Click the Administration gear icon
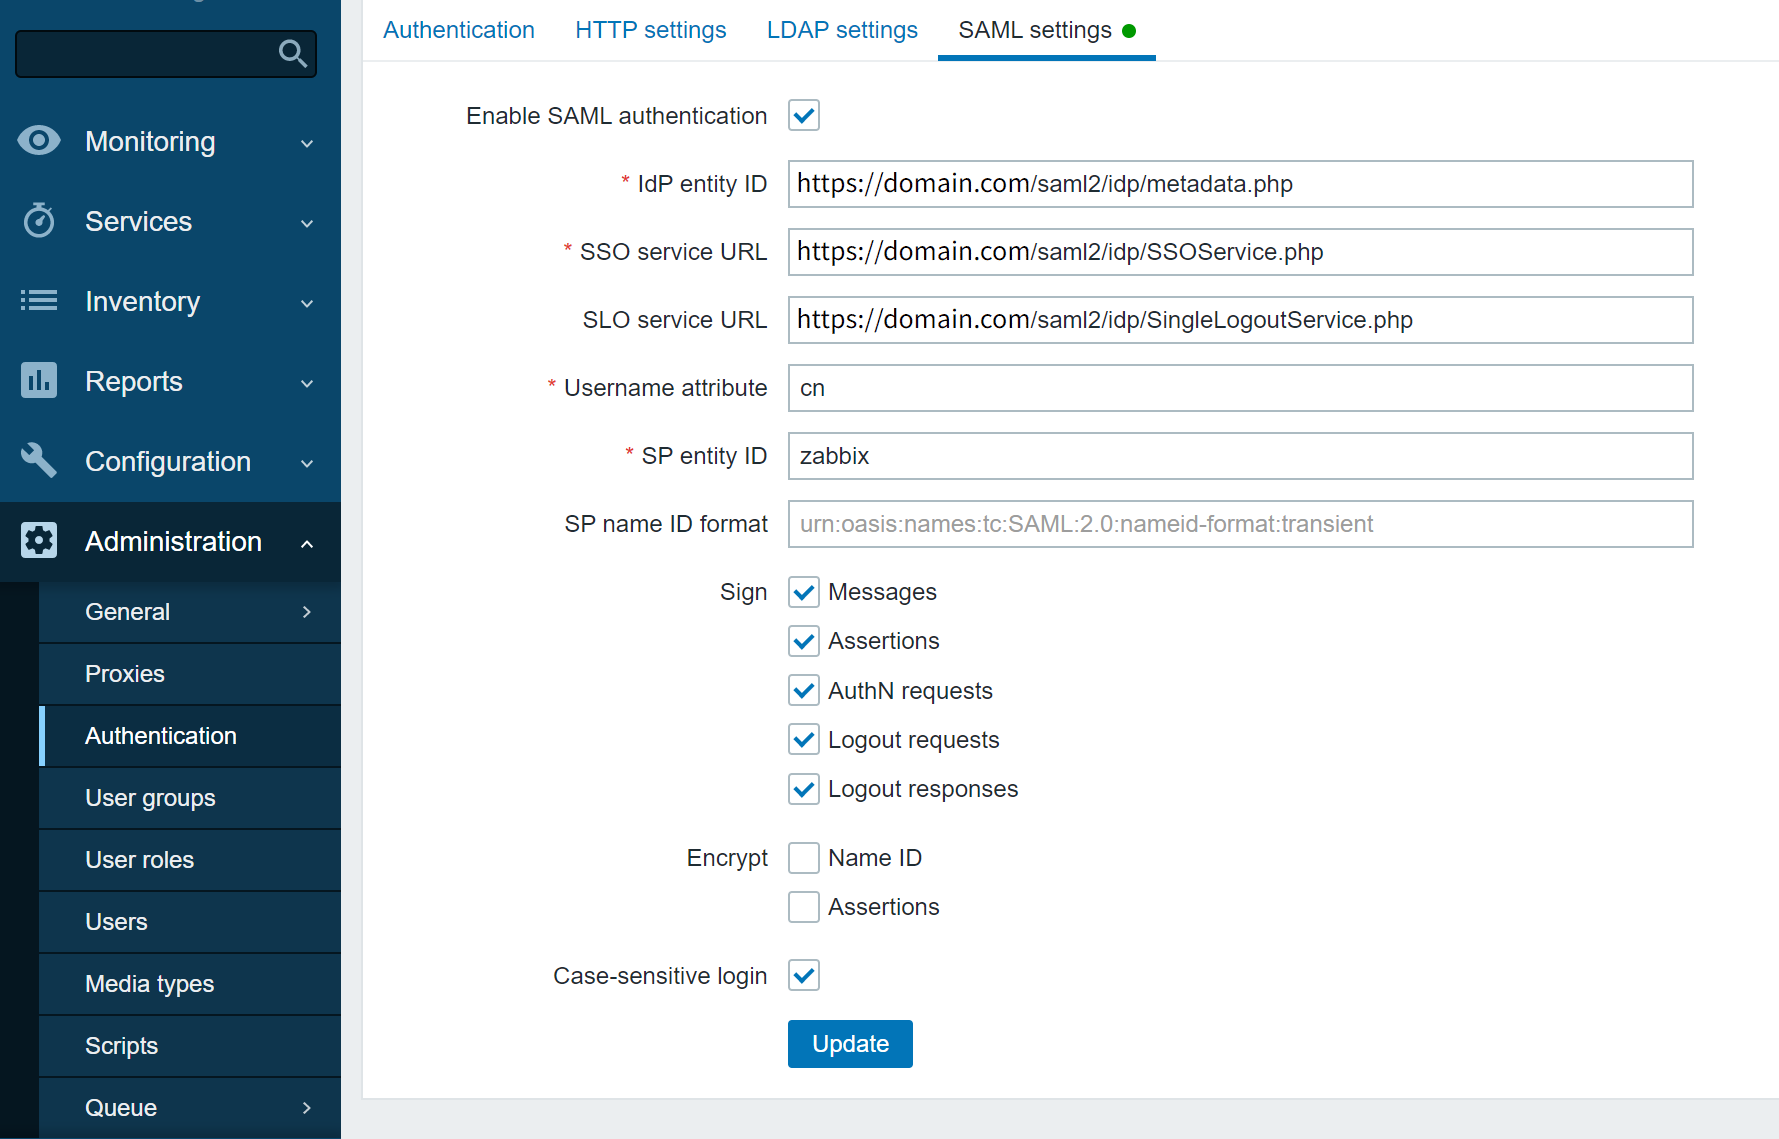 point(39,541)
